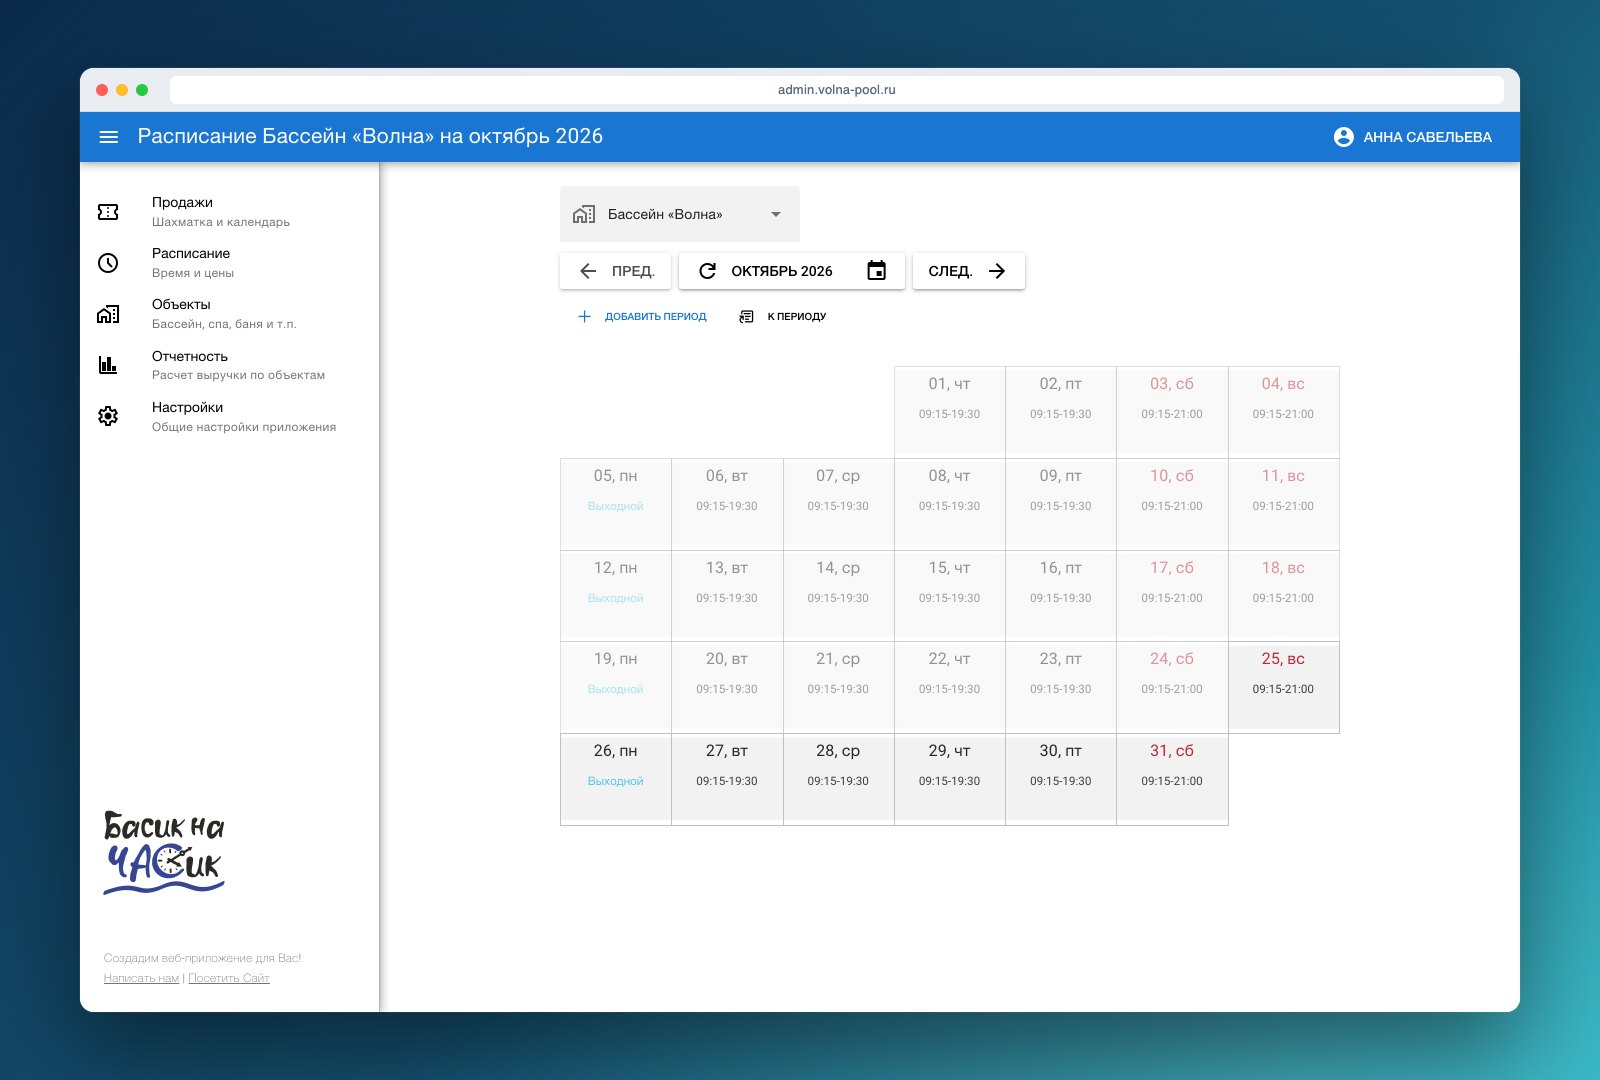Screen dimensions: 1600x1080
Task: Click the Написать нам link
Action: 141,978
